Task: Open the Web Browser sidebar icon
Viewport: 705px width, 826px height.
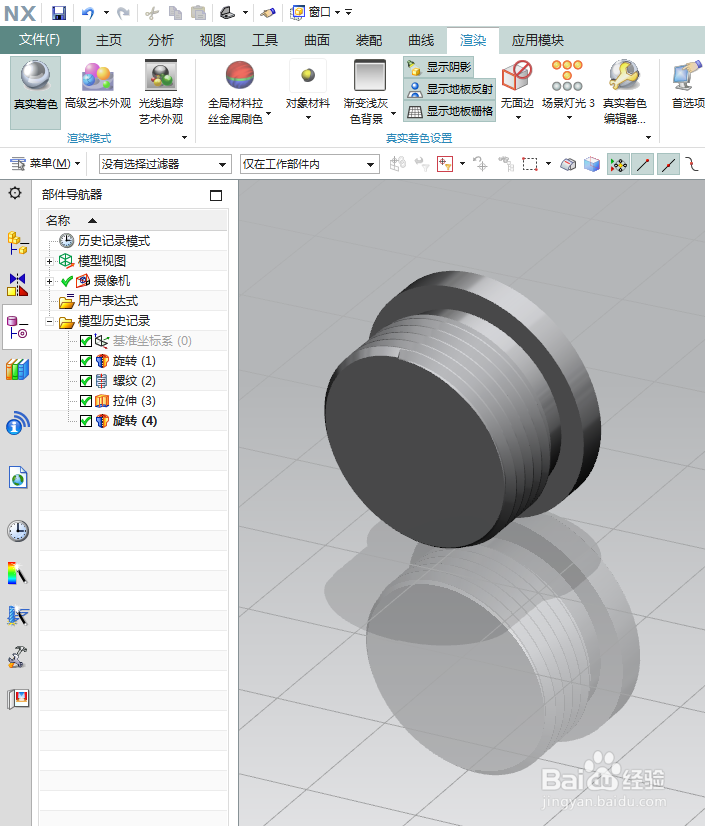Action: pyautogui.click(x=17, y=478)
